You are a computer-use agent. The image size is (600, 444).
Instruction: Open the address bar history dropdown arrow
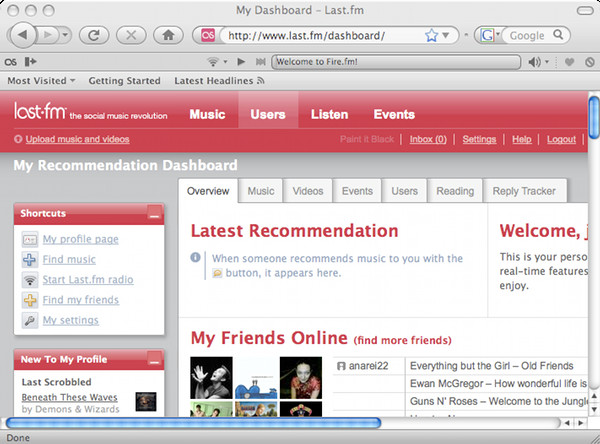[446, 36]
